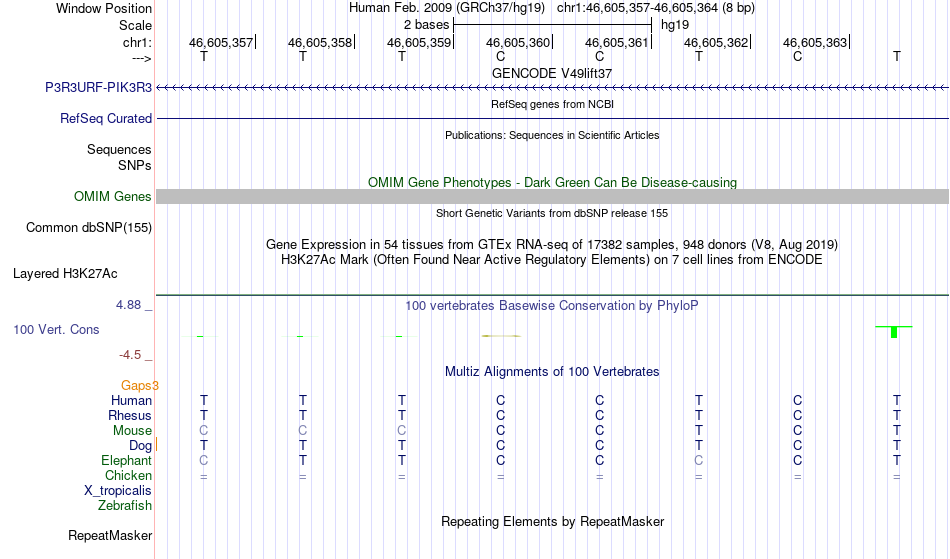Click the -4.5 lower conservation value
950x559 pixels.
click(x=130, y=354)
